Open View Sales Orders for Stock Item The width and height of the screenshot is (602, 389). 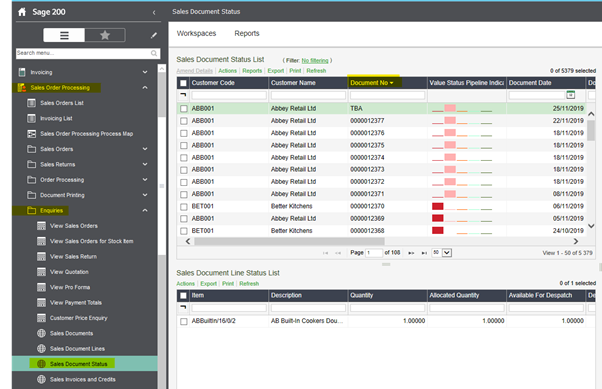91,241
